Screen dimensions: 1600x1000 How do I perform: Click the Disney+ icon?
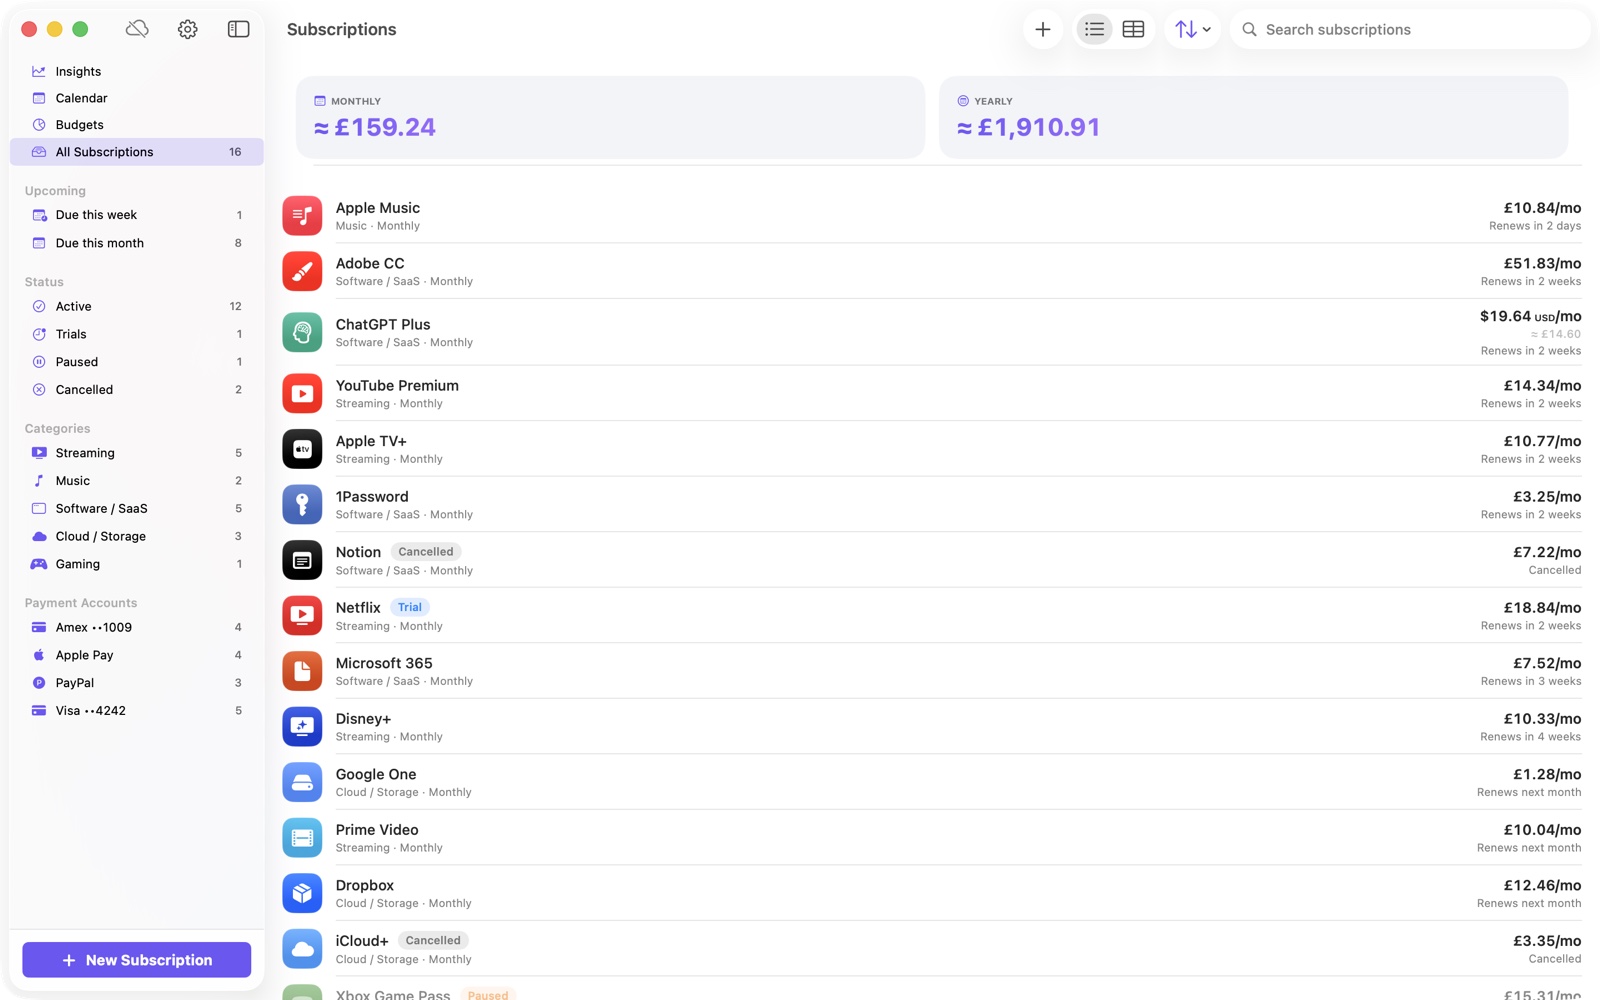(x=302, y=726)
